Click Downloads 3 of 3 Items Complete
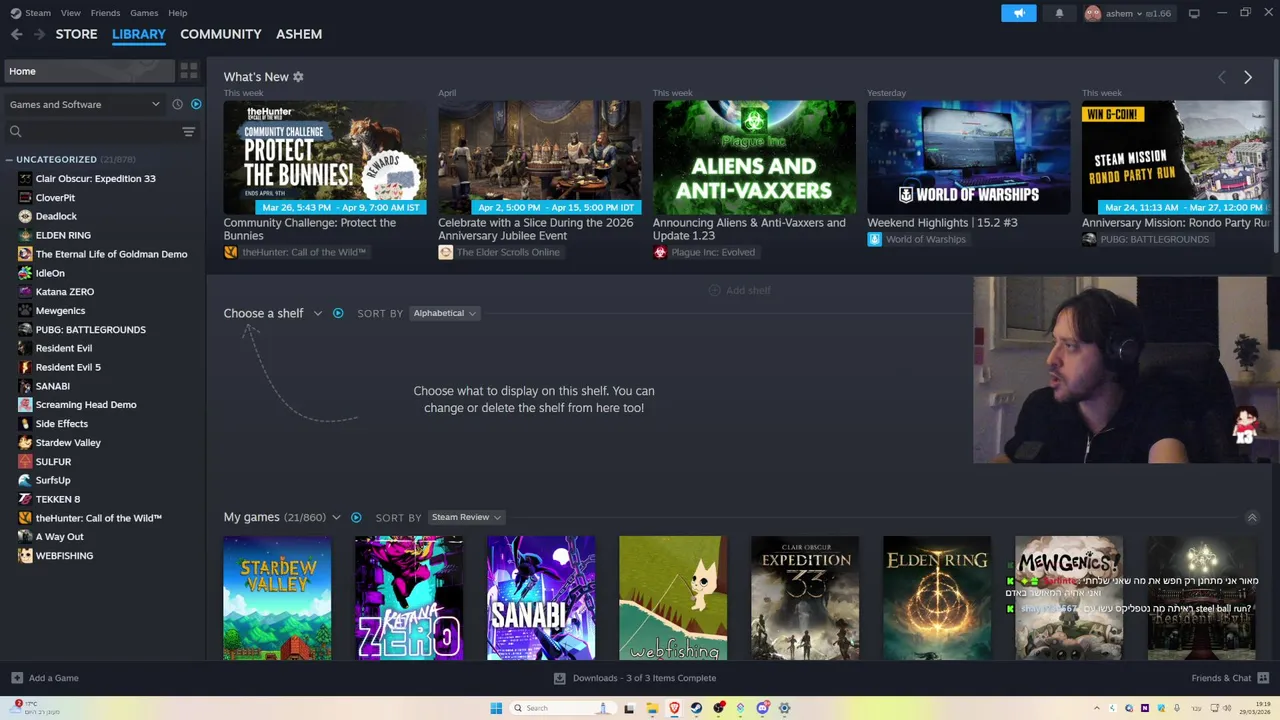 644,678
